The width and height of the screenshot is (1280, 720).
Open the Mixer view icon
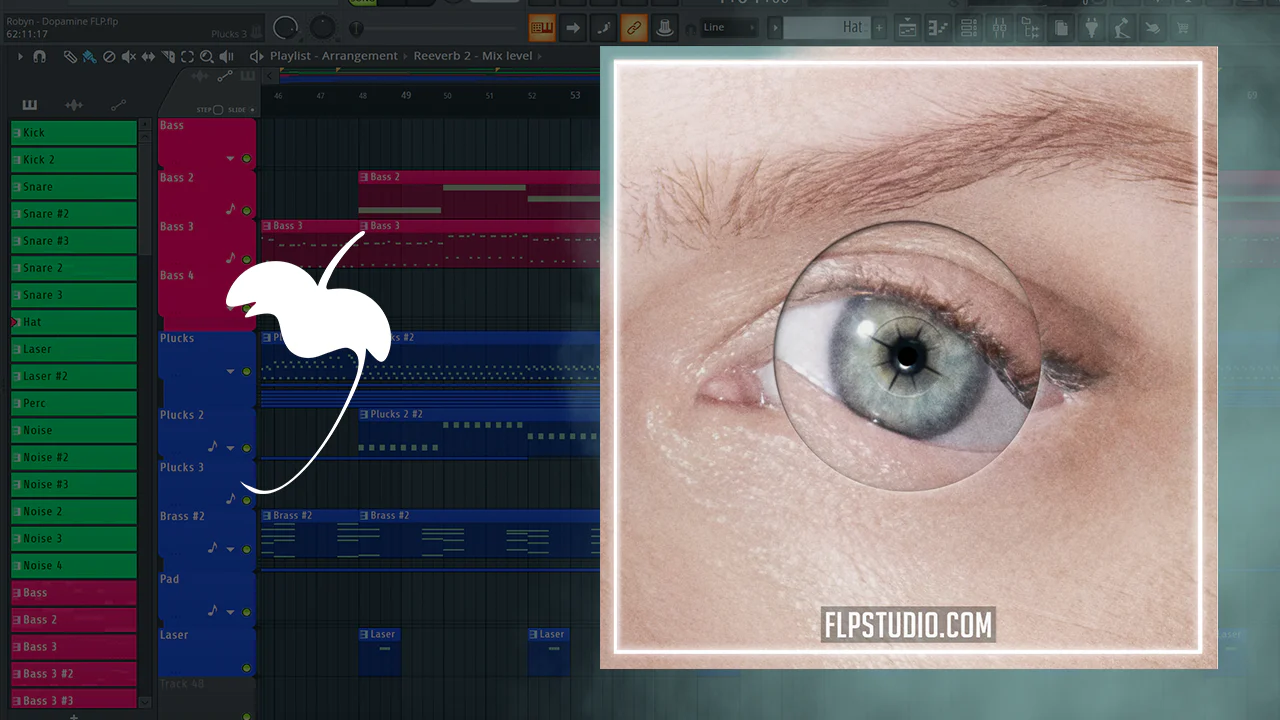click(x=1000, y=28)
